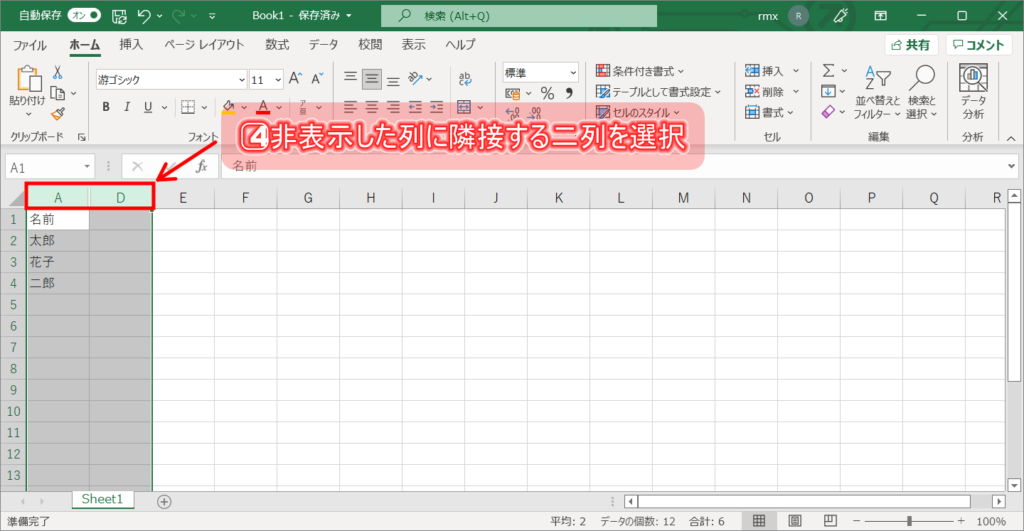
Task: Click the Save icon in title bar
Action: point(119,16)
